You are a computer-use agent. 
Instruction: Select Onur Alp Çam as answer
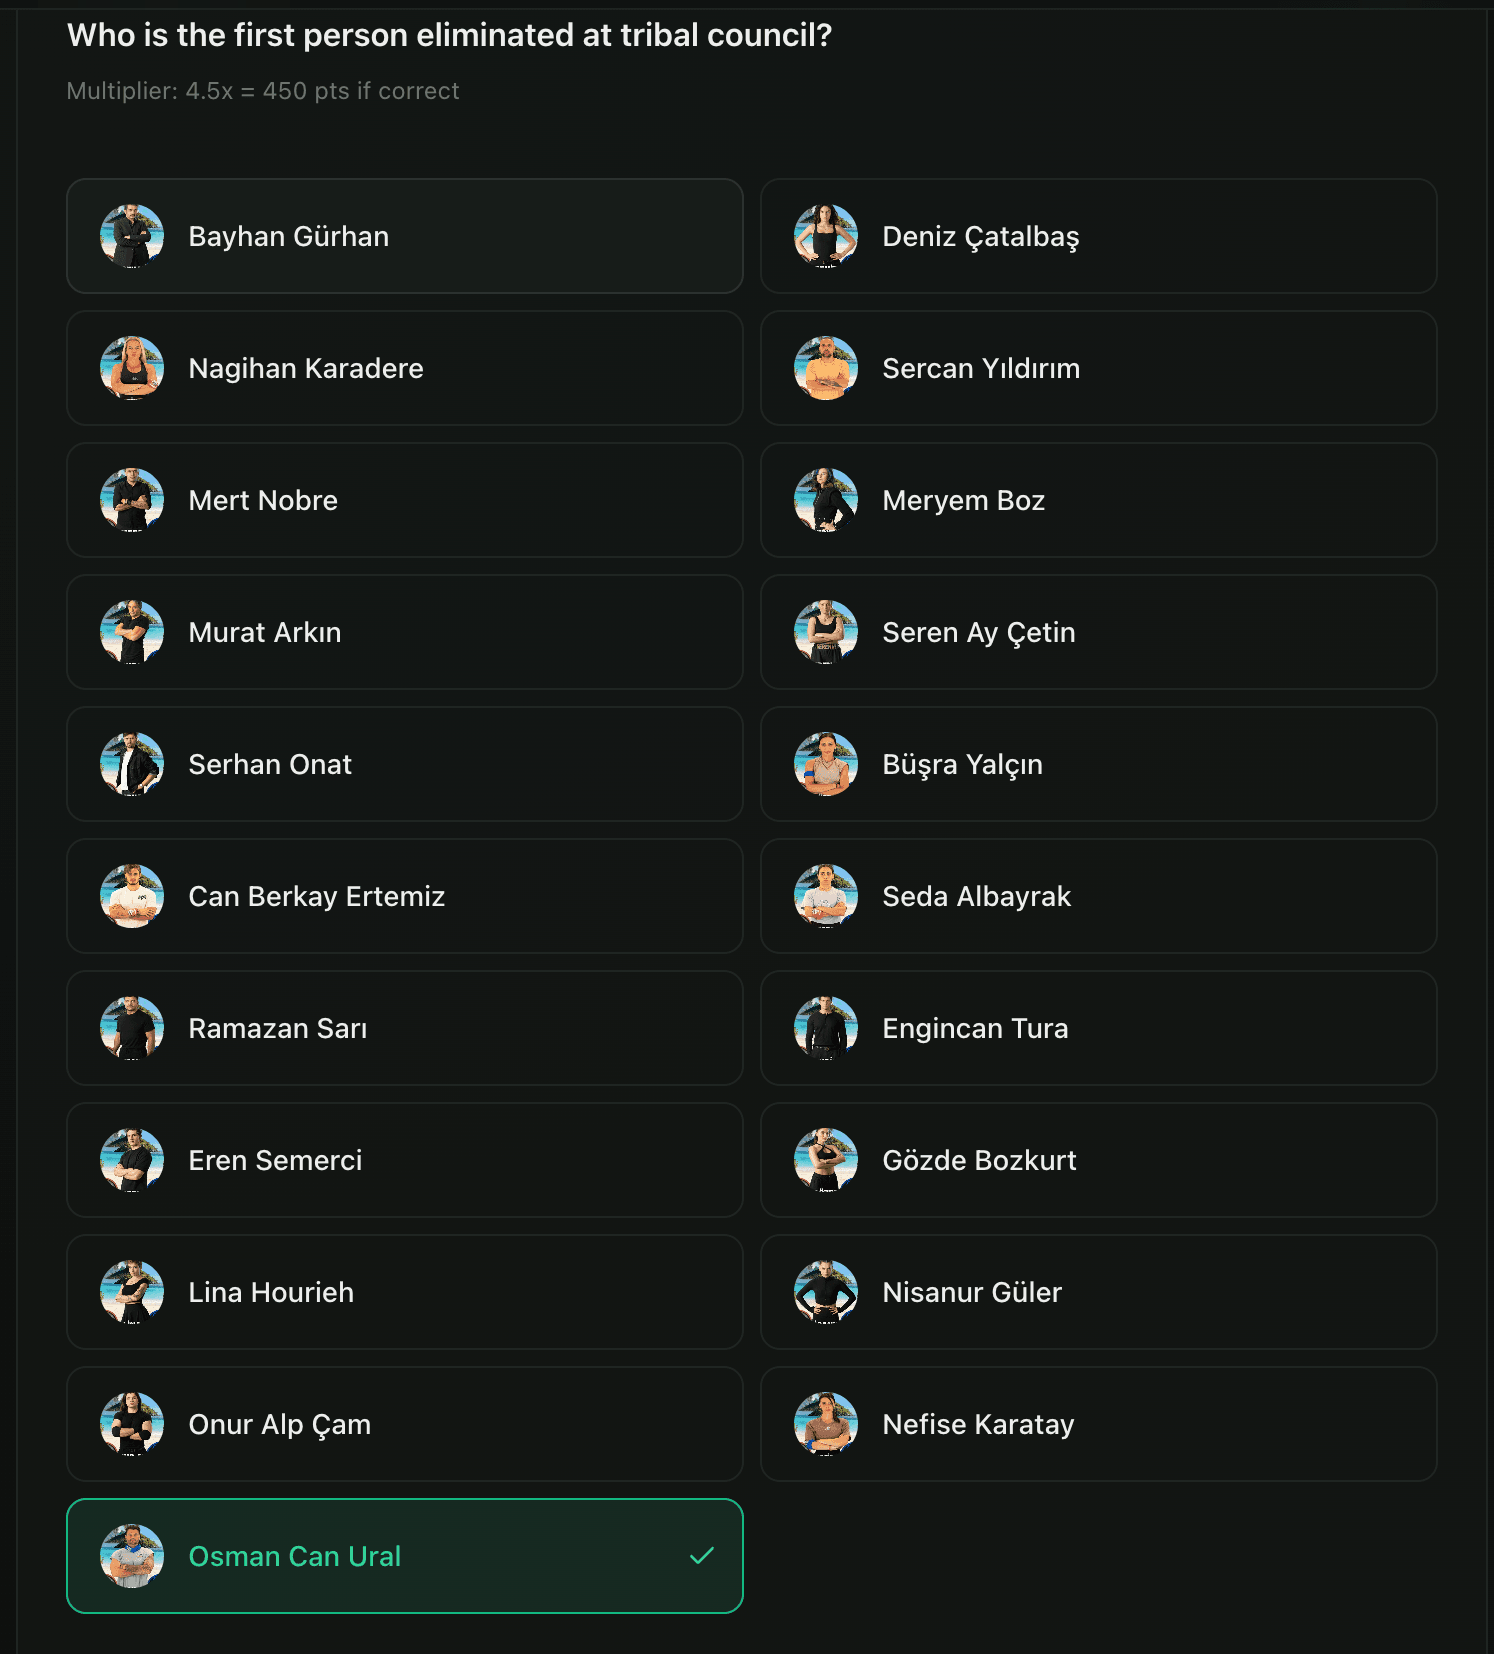click(404, 1424)
